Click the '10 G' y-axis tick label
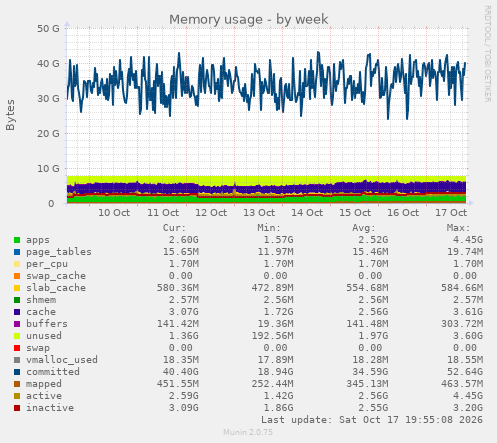Viewport: 497px width, 443px height. [x=48, y=169]
